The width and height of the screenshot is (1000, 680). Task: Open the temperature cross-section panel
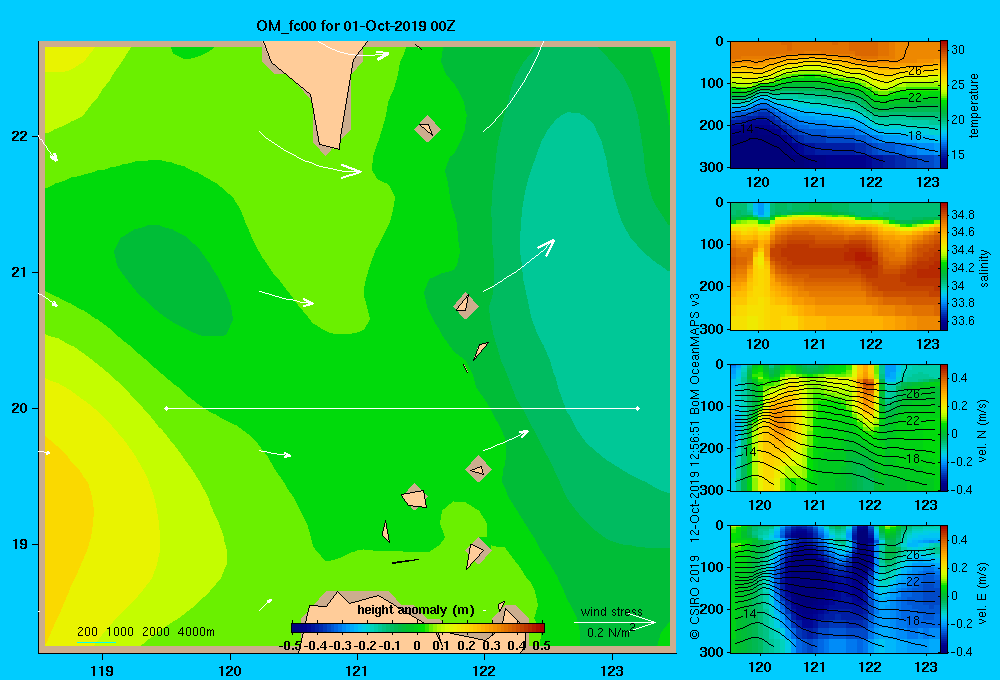coord(834,105)
